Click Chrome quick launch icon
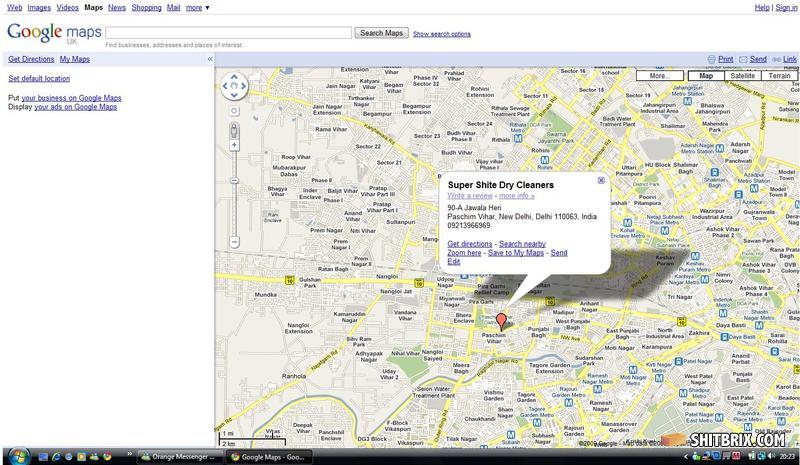Image resolution: width=800 pixels, height=465 pixels. click(x=107, y=457)
